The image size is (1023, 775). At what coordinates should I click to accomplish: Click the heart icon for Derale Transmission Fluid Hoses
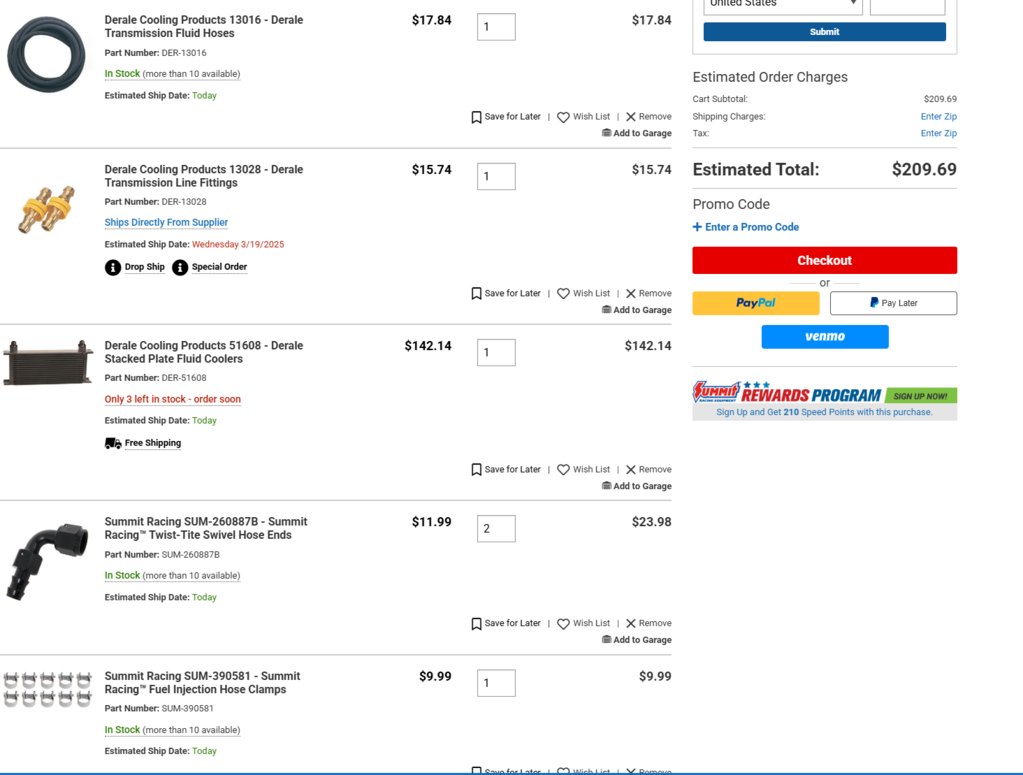(563, 117)
